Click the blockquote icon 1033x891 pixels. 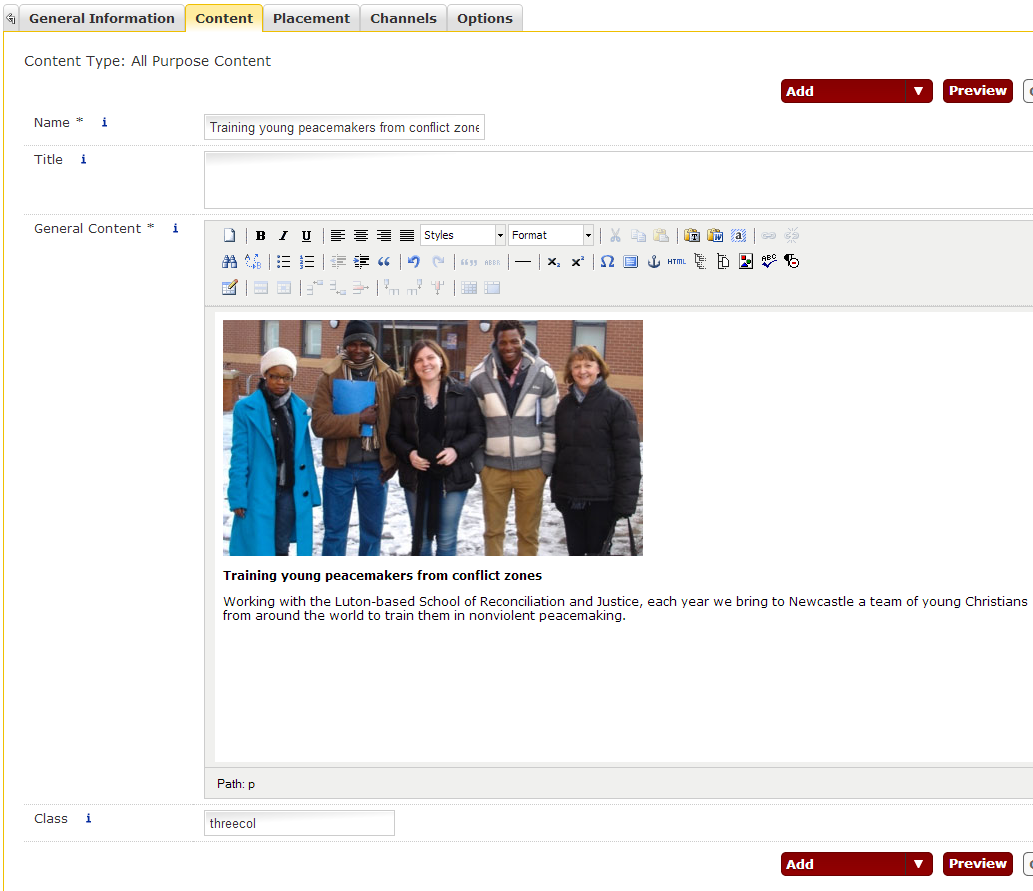pos(384,262)
